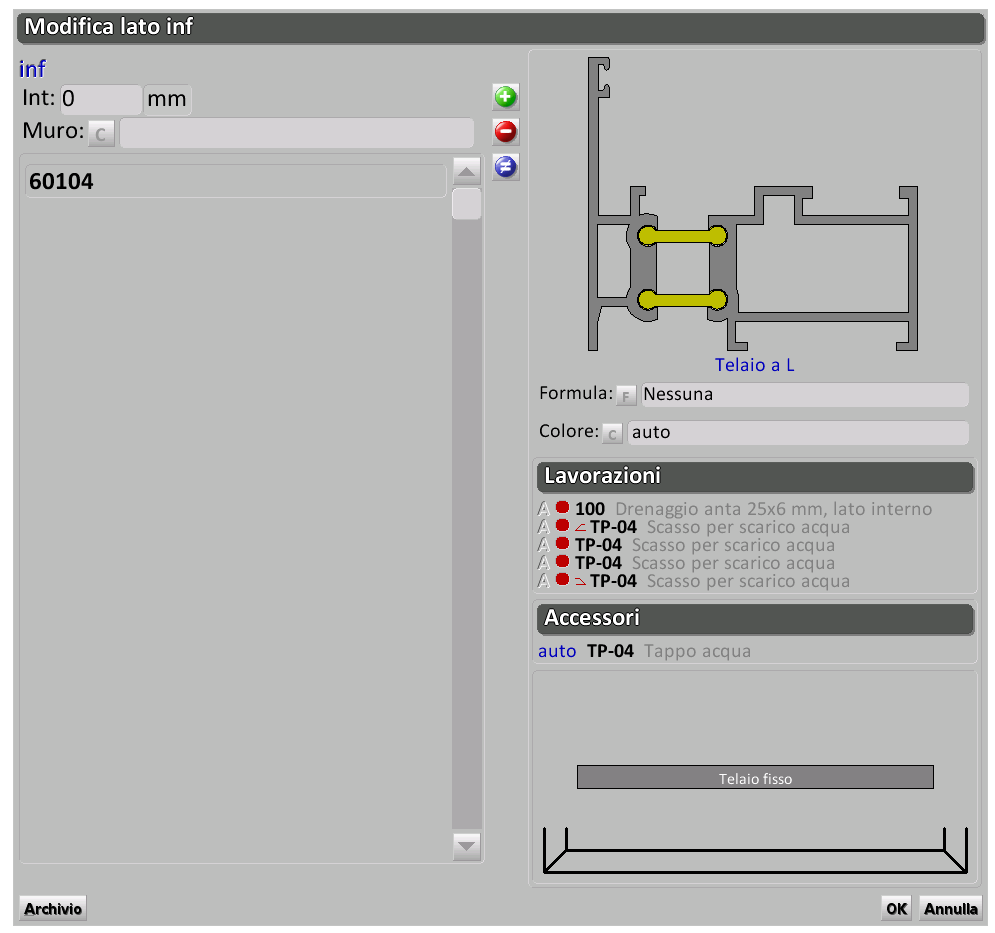Click the Telaio a L link

pos(754,366)
